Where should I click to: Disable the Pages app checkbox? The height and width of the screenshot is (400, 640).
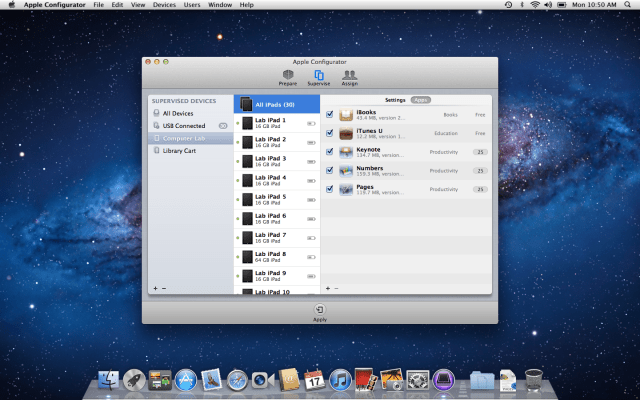coord(330,188)
